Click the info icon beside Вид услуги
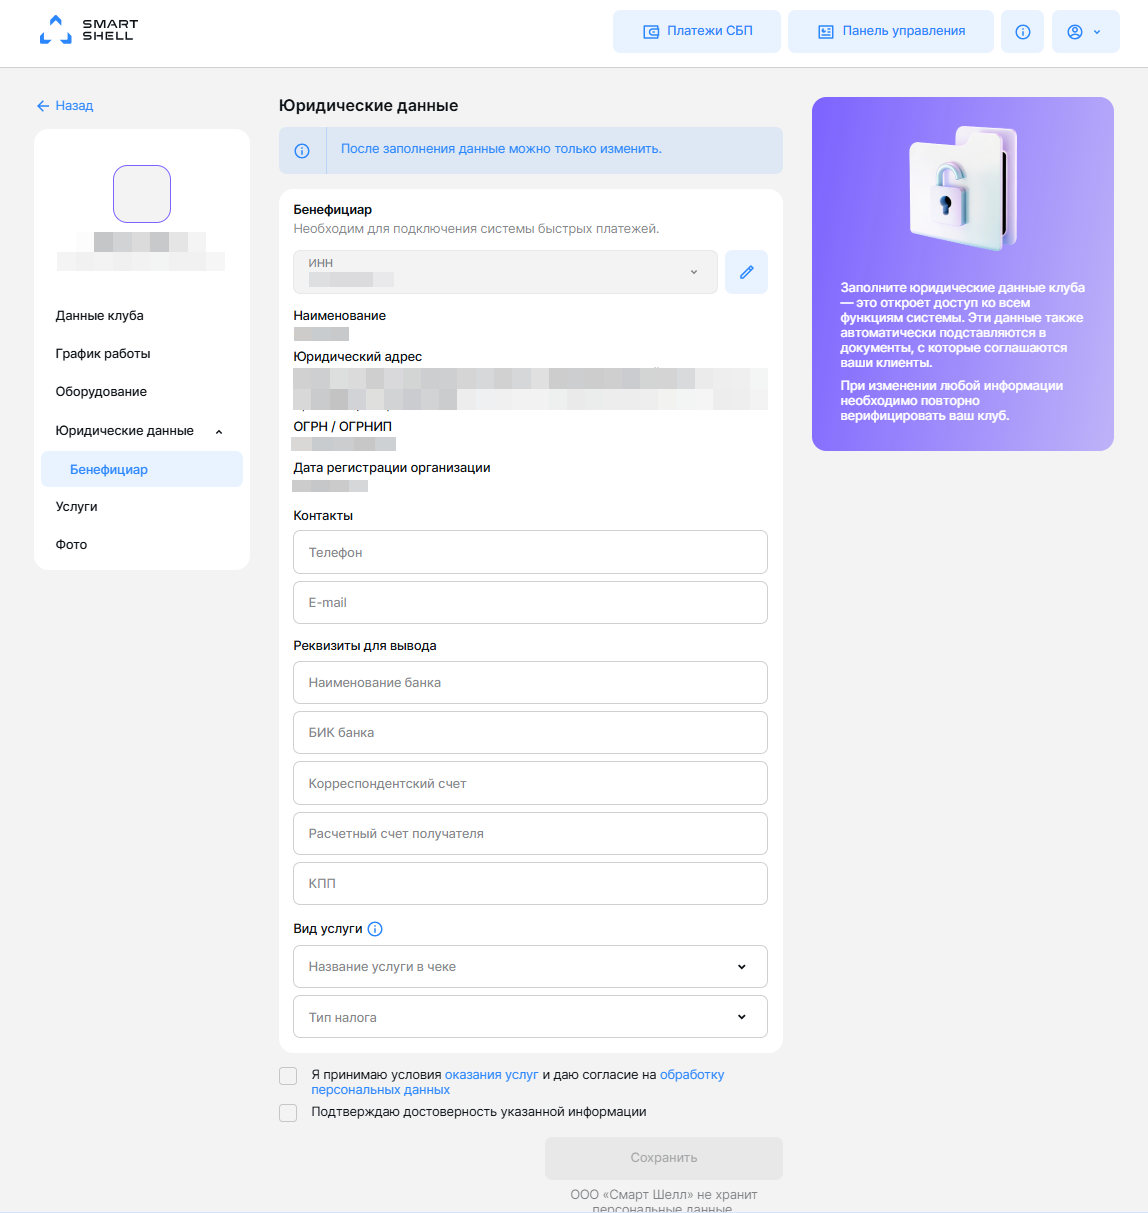Screen dimensions: 1148x1213 (375, 929)
